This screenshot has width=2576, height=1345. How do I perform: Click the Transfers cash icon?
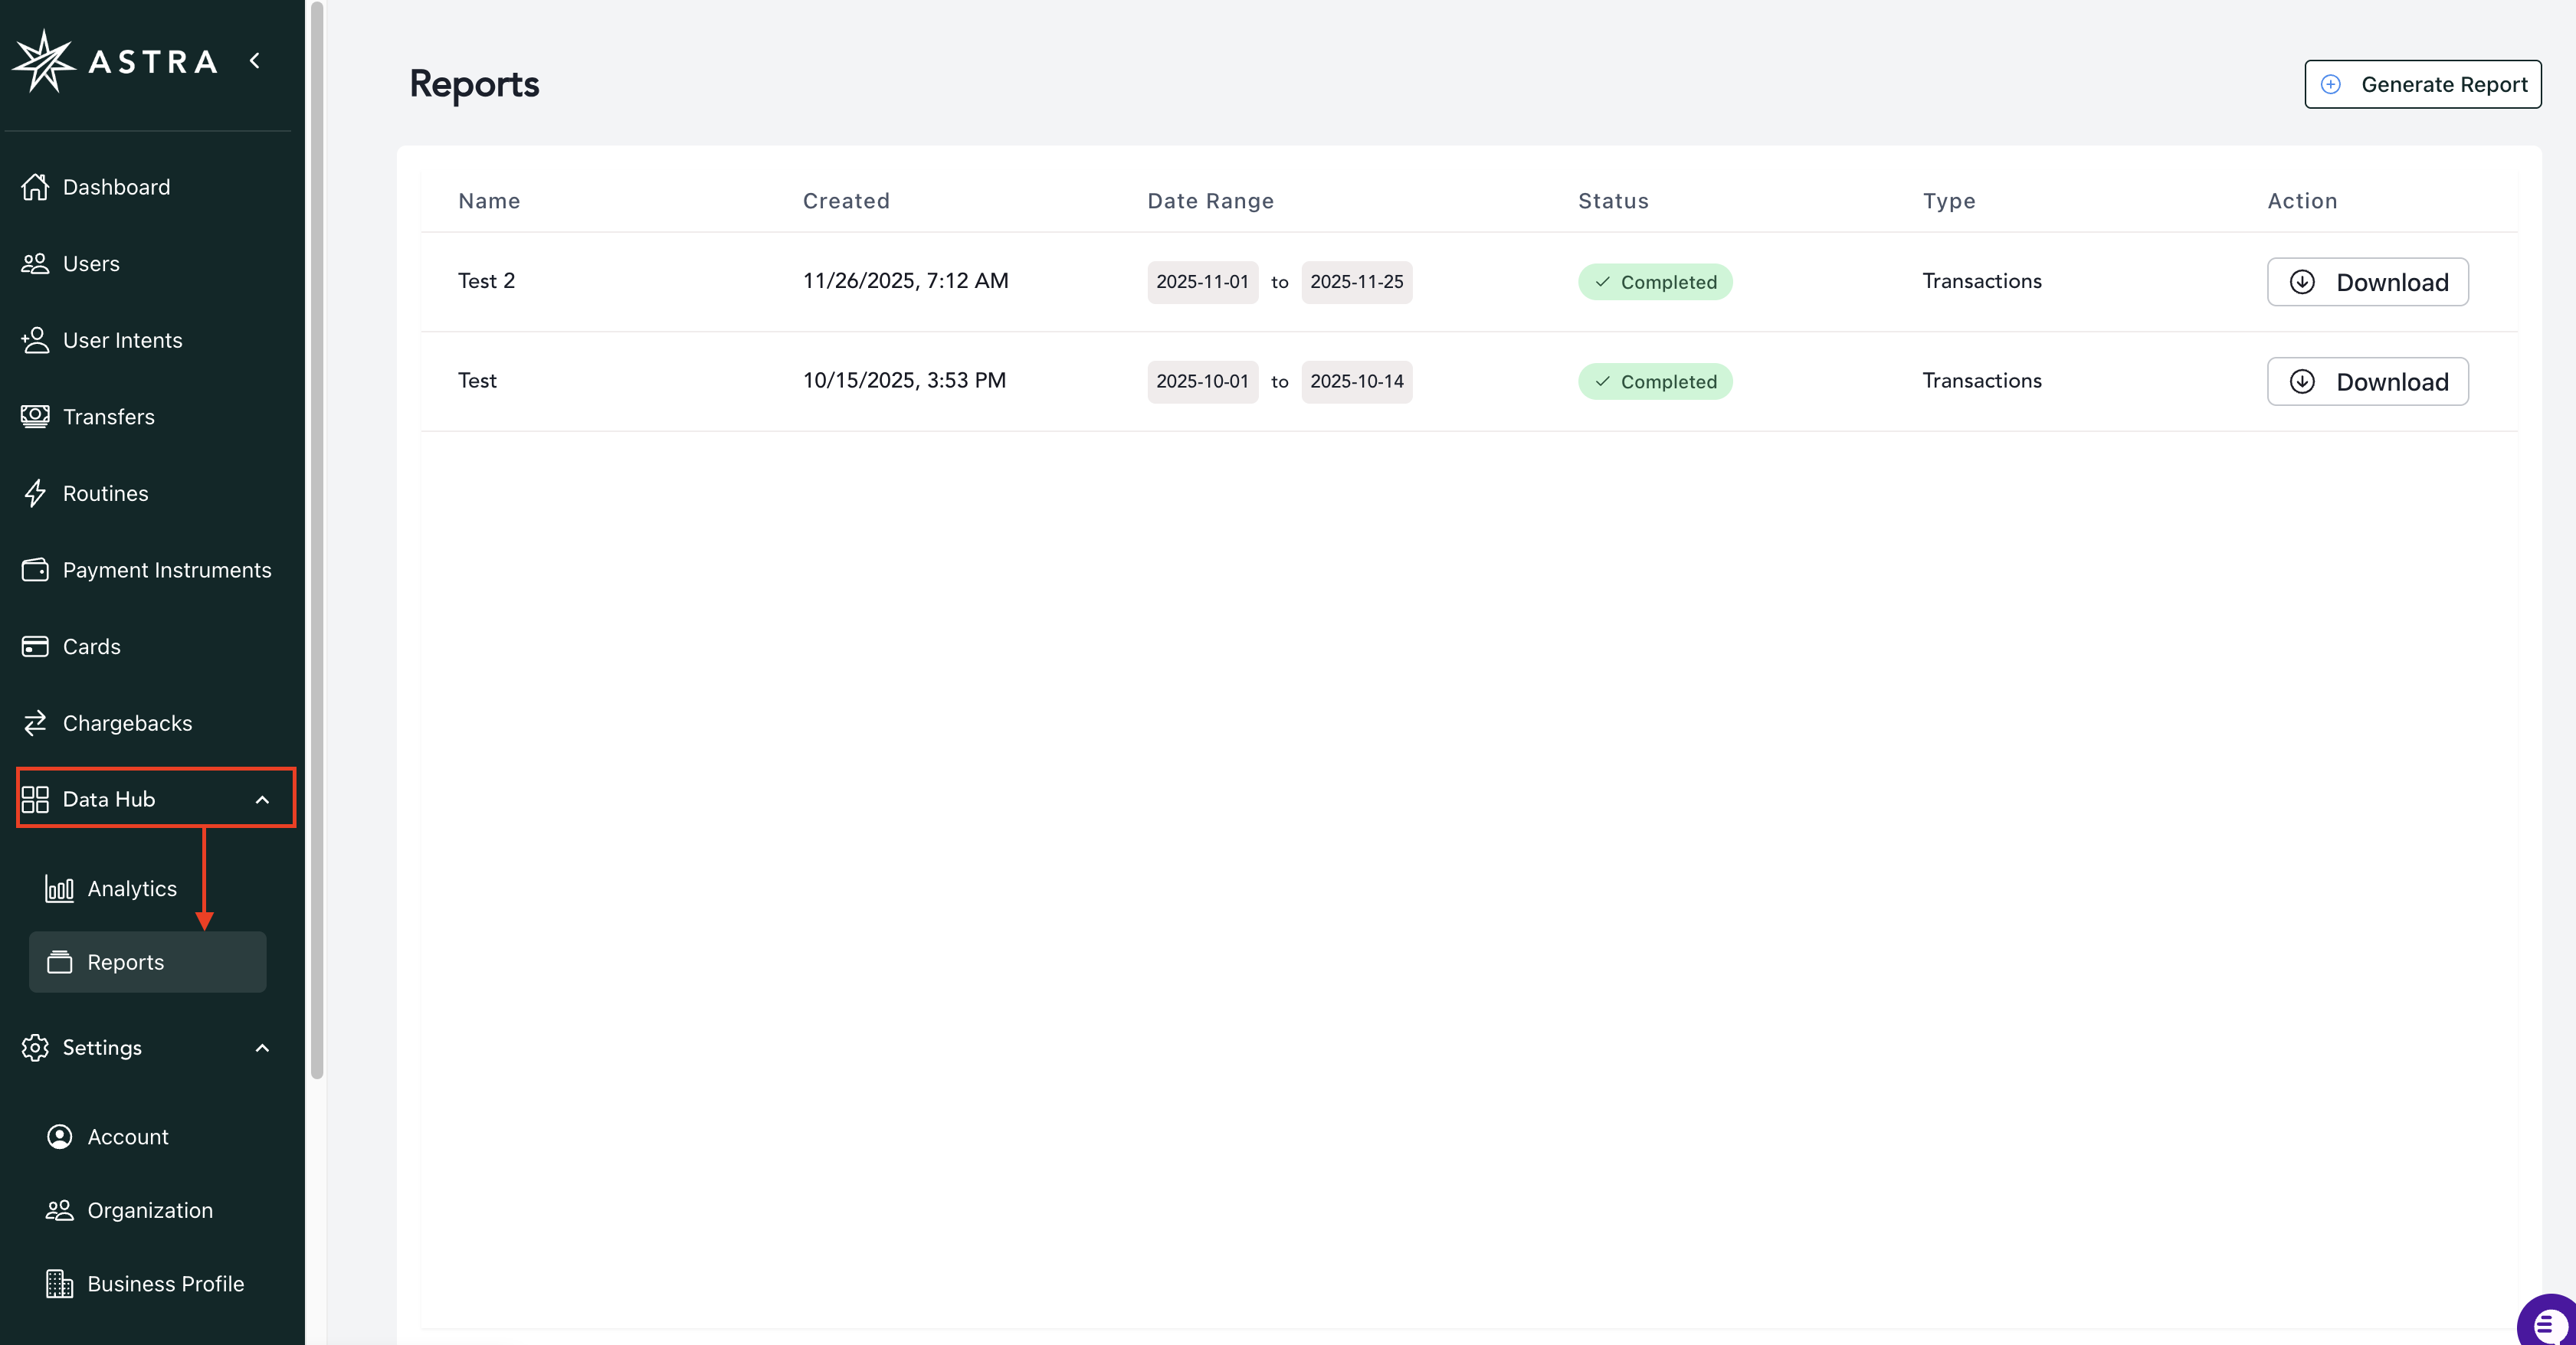click(35, 417)
